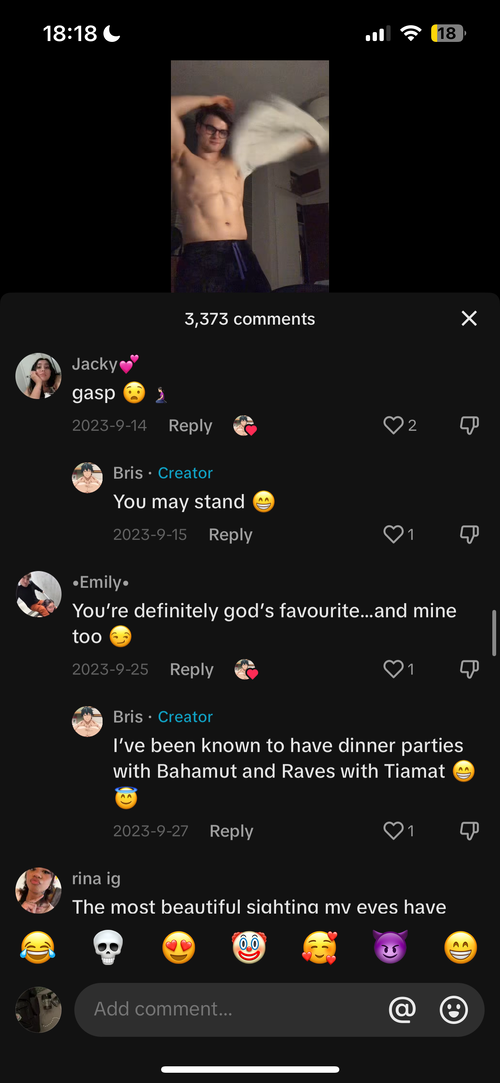The width and height of the screenshot is (500, 1083).
Task: Tap the video preview above comments
Action: point(250,176)
